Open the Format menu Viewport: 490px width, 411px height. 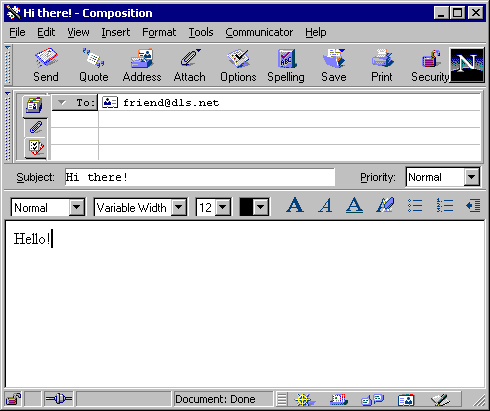pos(159,32)
